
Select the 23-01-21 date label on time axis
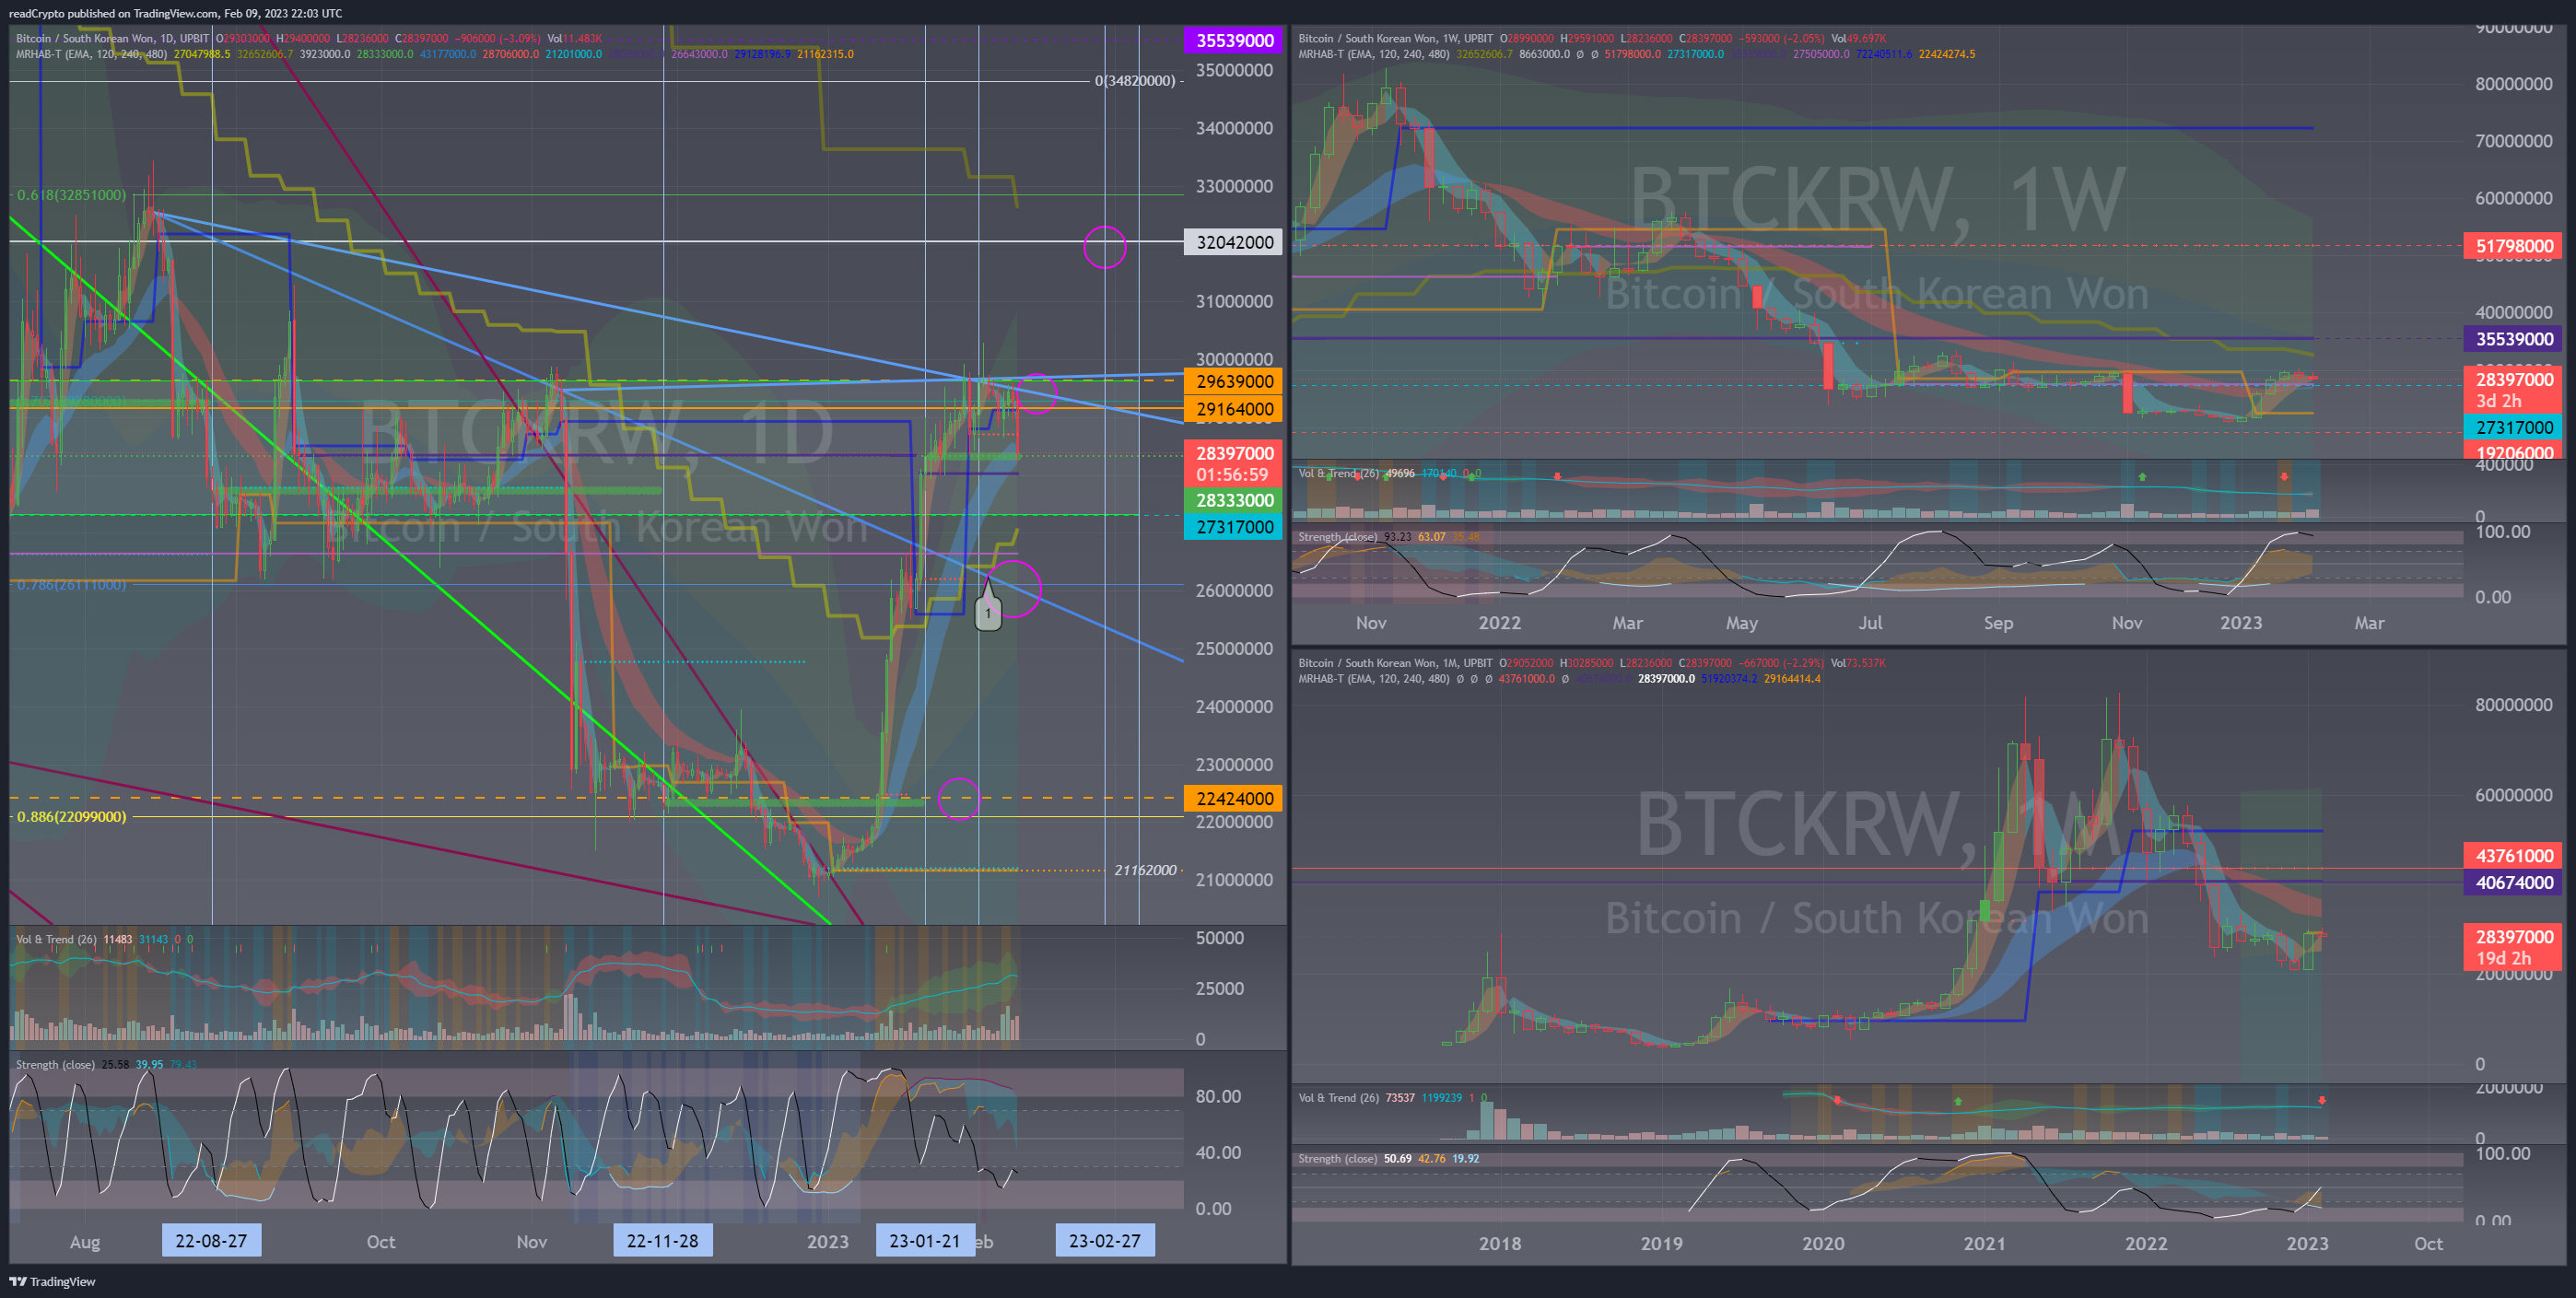(x=925, y=1240)
